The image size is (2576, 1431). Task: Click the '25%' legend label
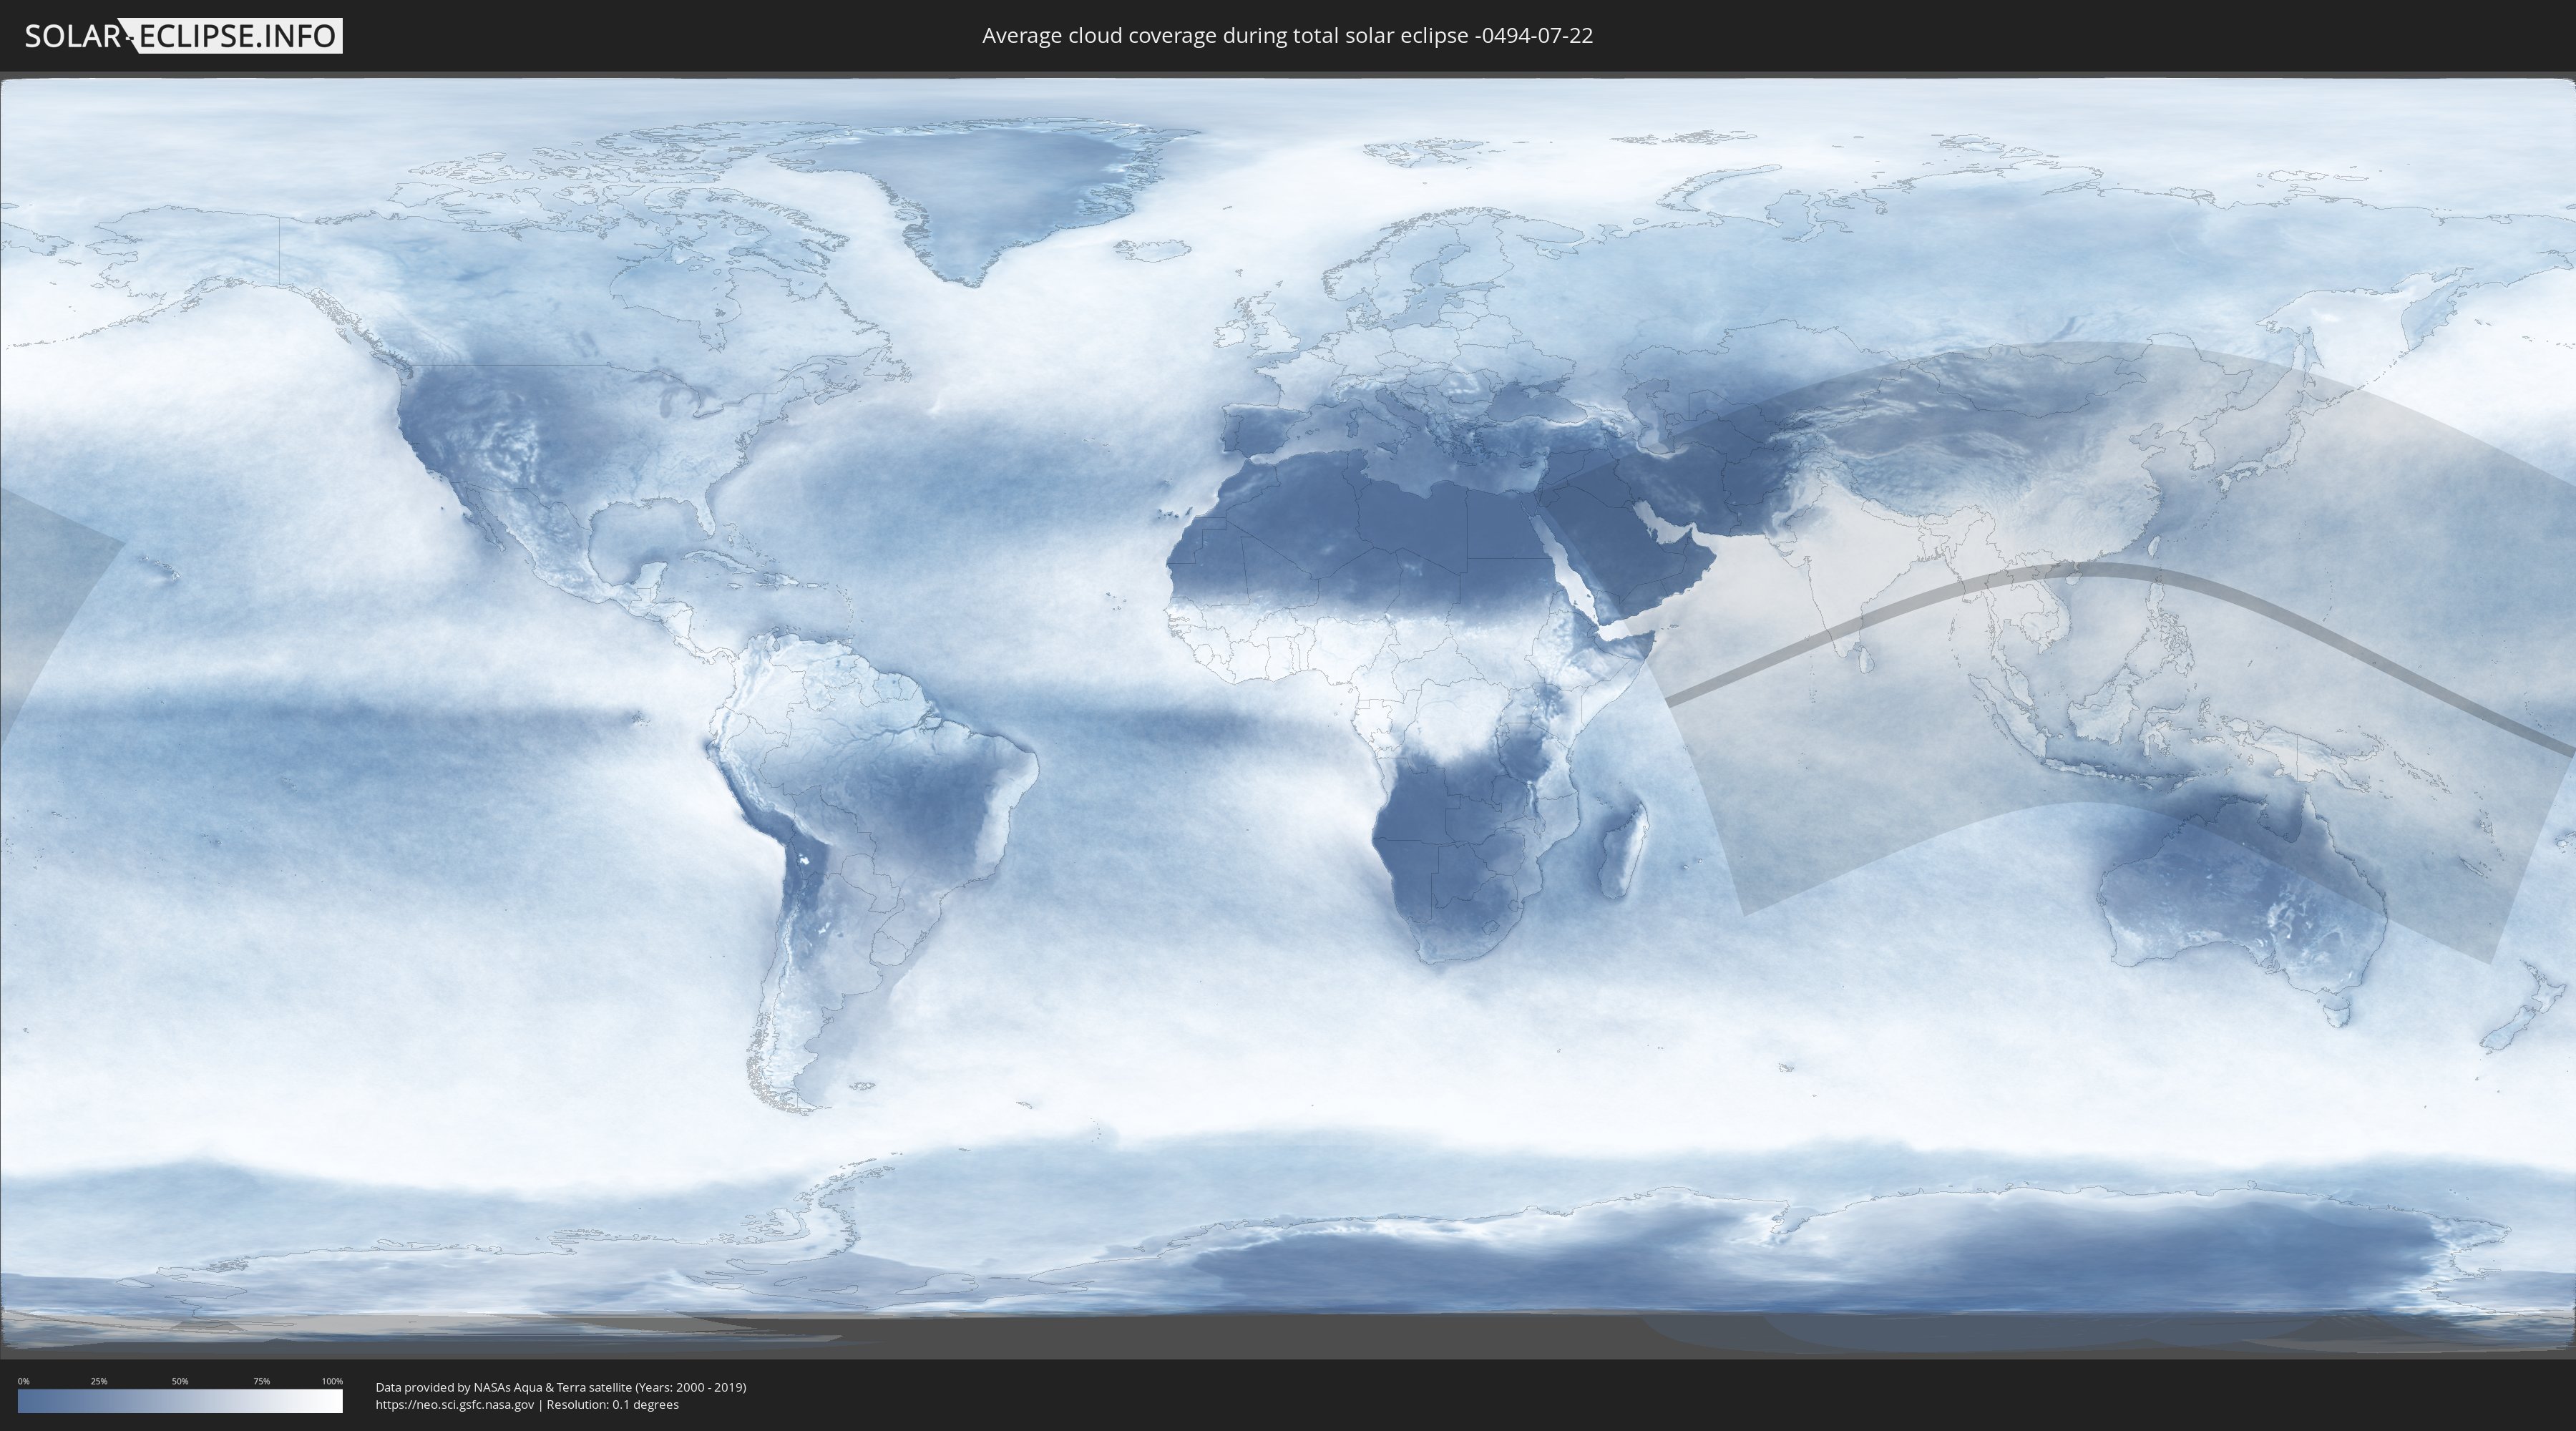tap(99, 1381)
